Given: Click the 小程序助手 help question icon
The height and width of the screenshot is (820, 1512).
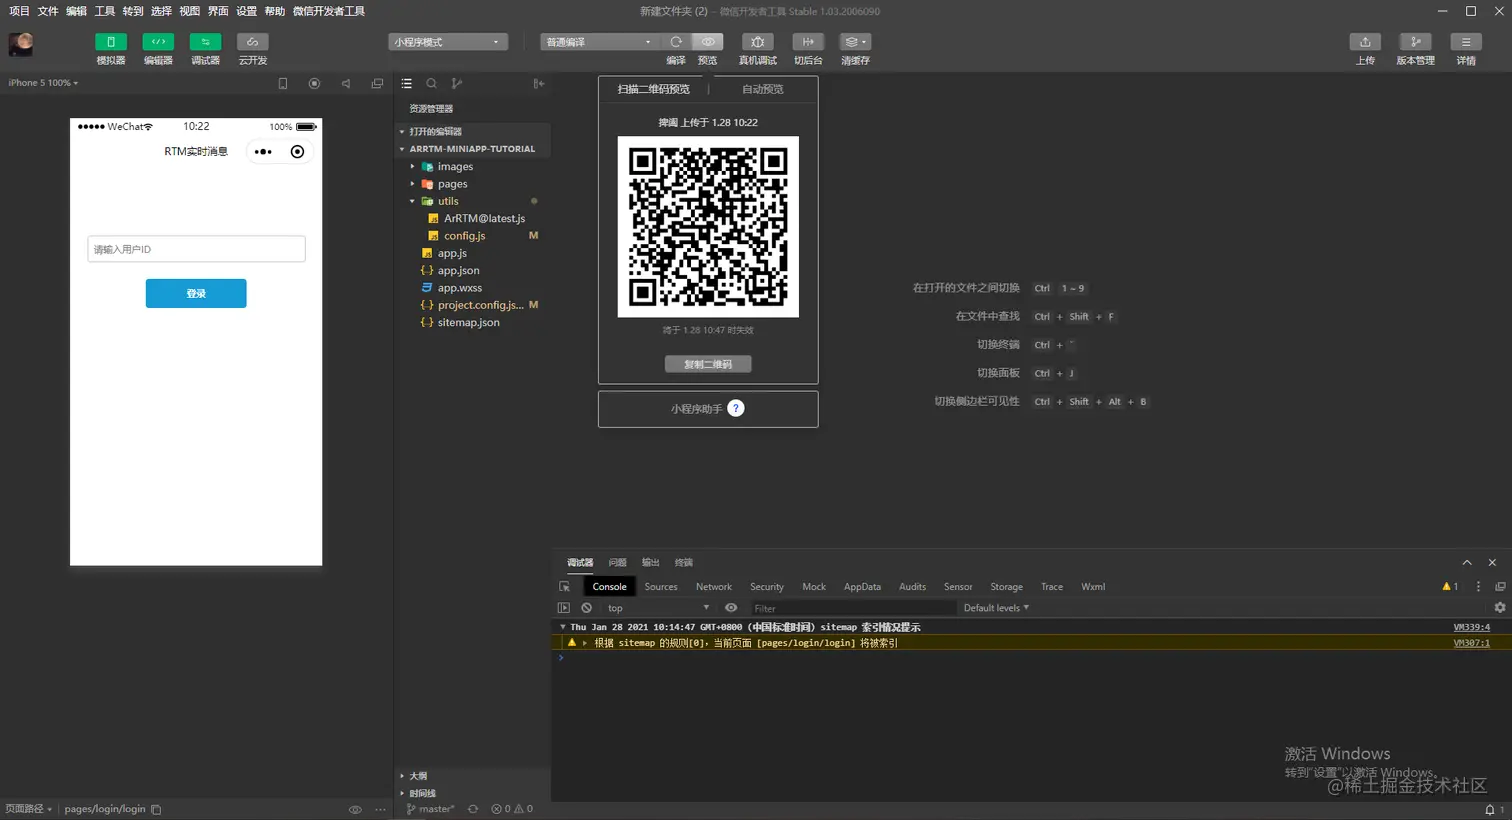Looking at the screenshot, I should coord(736,408).
